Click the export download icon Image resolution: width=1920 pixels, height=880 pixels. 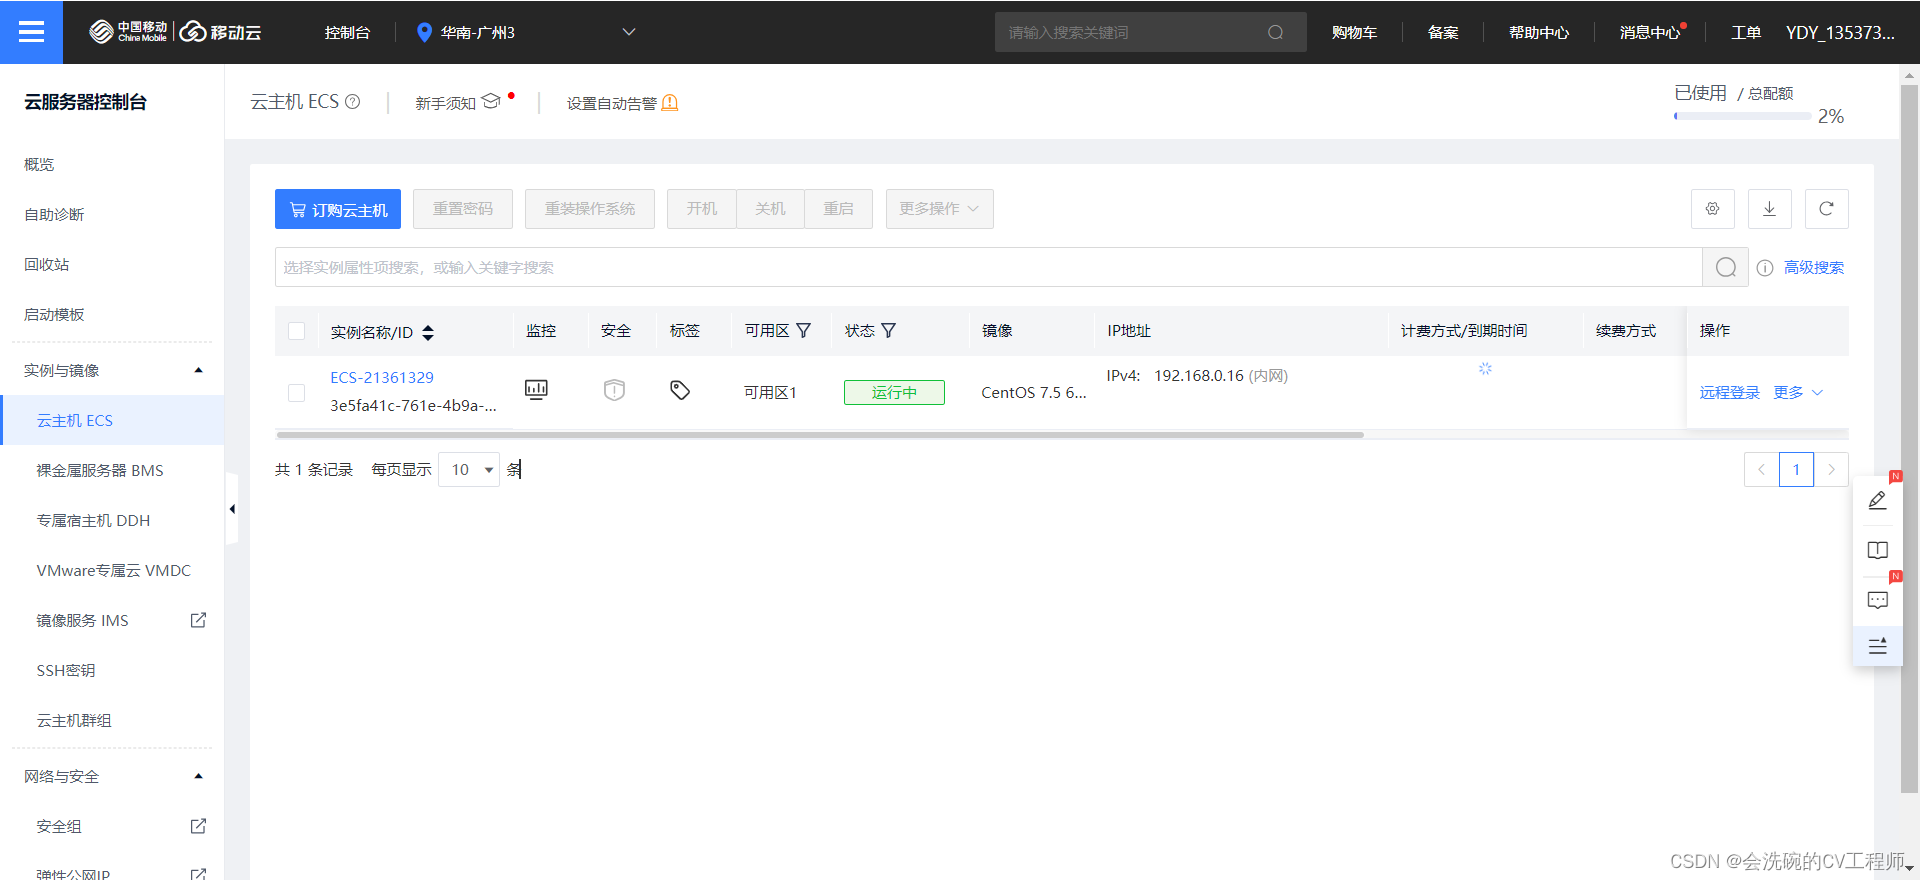coord(1769,209)
